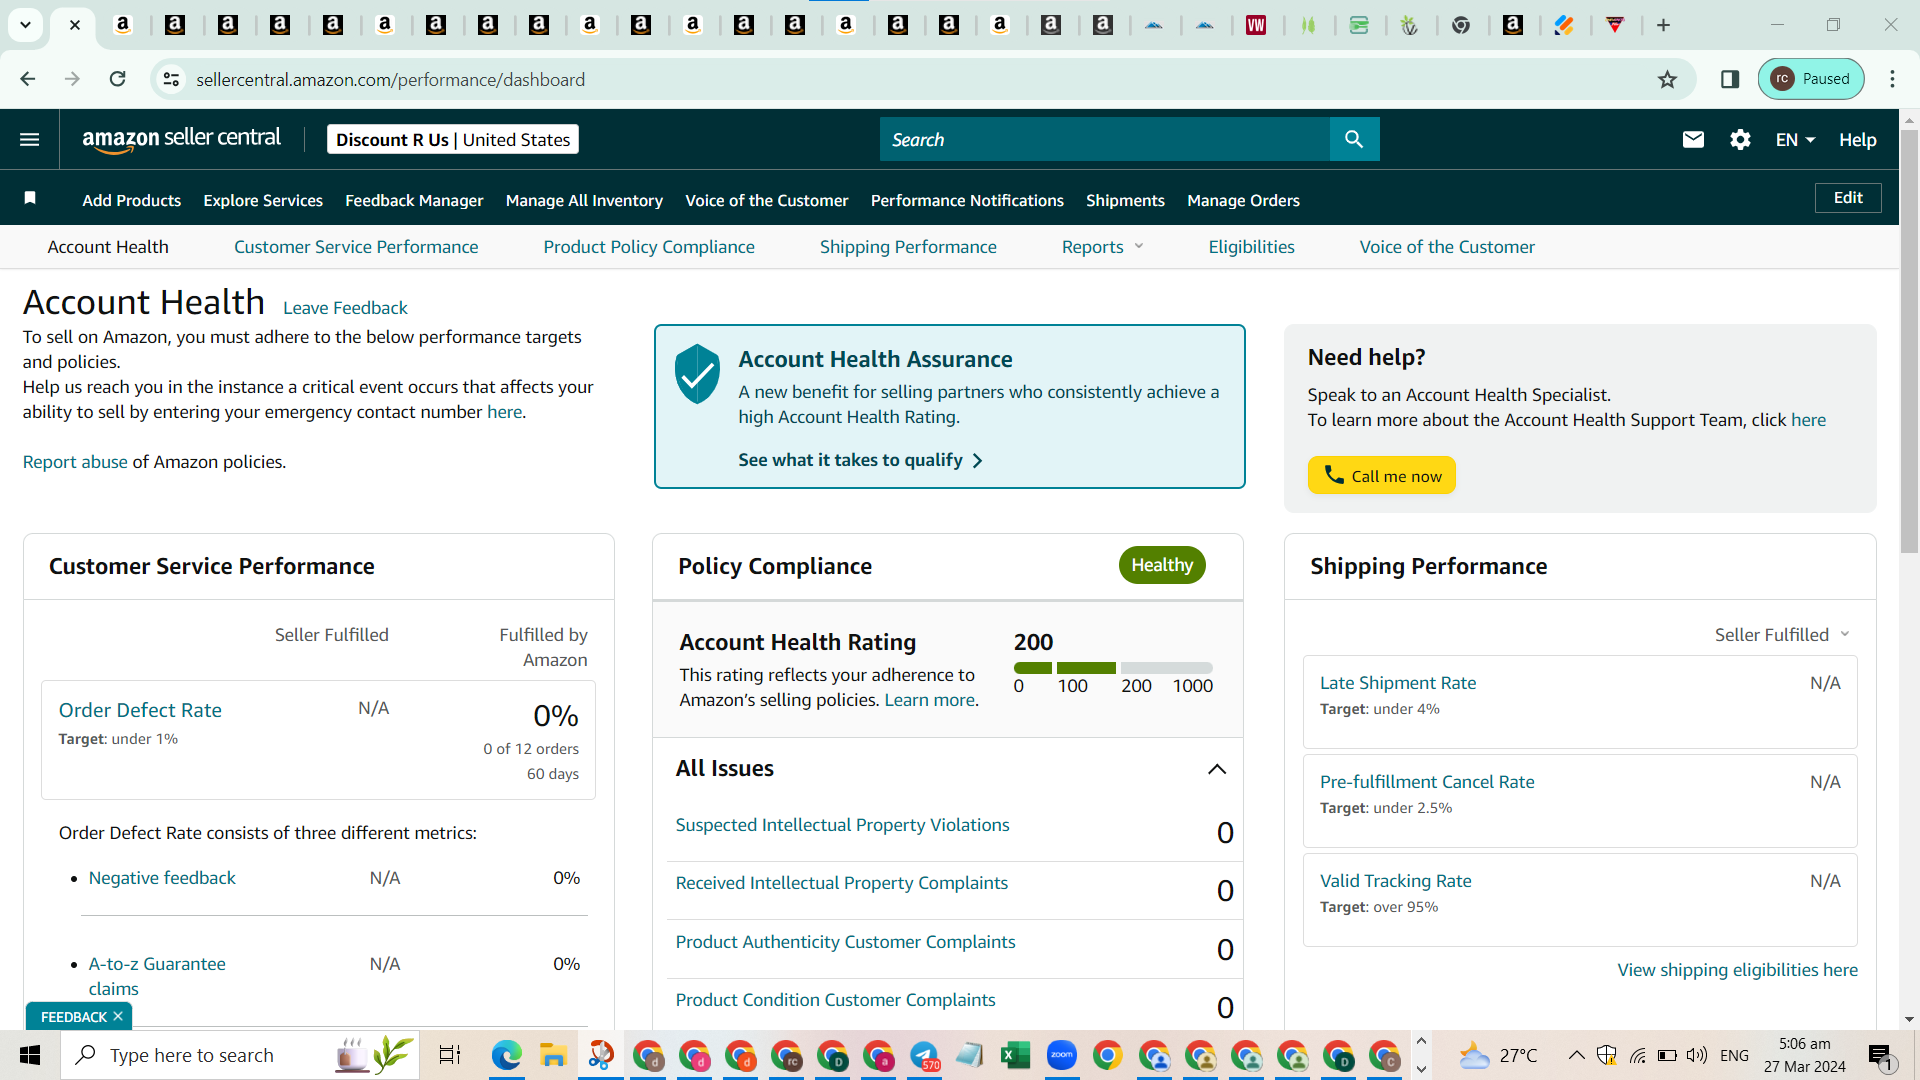The height and width of the screenshot is (1080, 1920).
Task: View site information icon in address bar
Action: [172, 79]
